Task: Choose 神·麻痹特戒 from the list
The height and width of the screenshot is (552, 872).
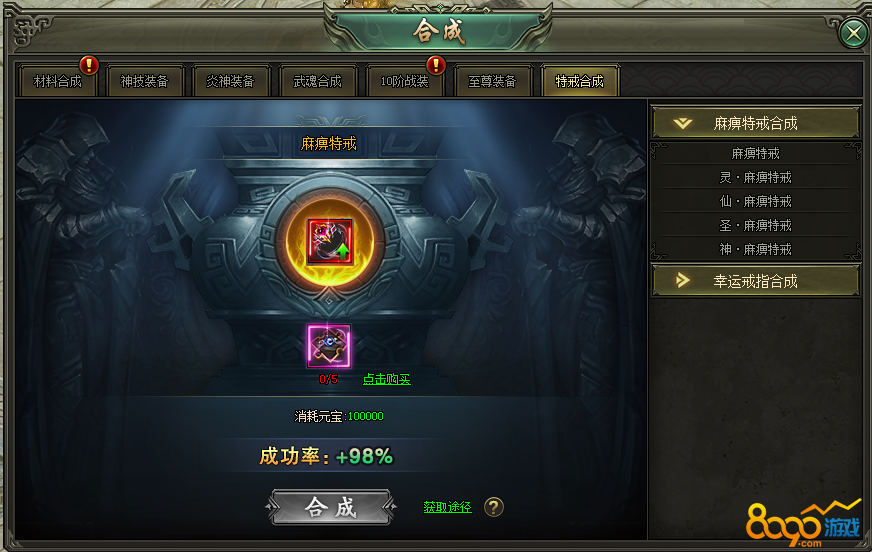Action: point(755,250)
